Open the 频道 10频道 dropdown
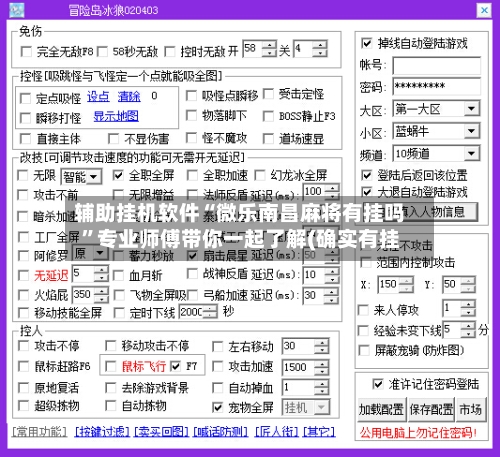 (x=471, y=153)
